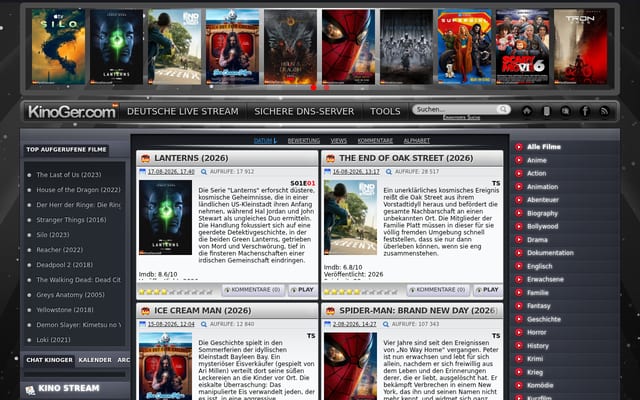Image resolution: width=640 pixels, height=400 pixels.
Task: Click German flag icon beside Lanterns title
Action: pos(145,158)
